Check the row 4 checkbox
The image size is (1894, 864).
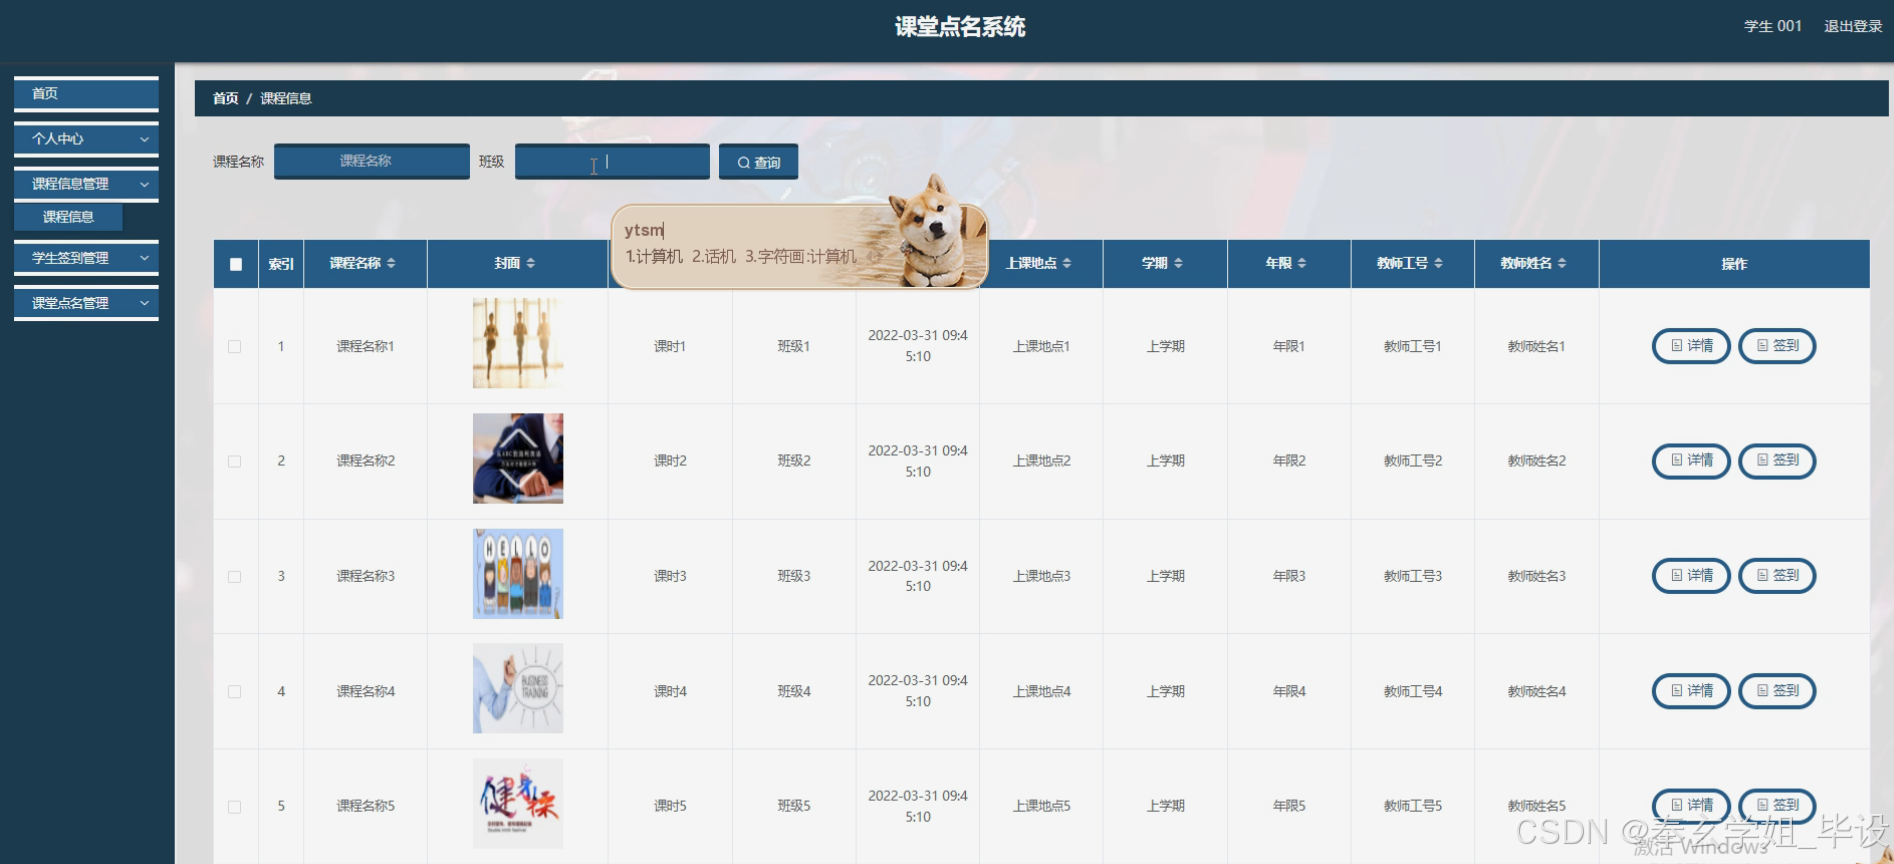tap(235, 692)
